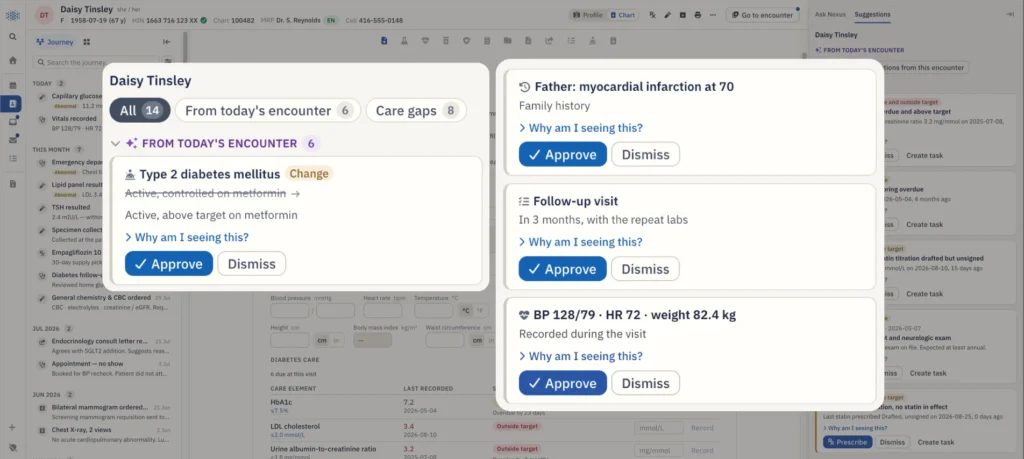The width and height of the screenshot is (1024, 459).
Task: Click in the Search the journey field
Action: point(97,62)
